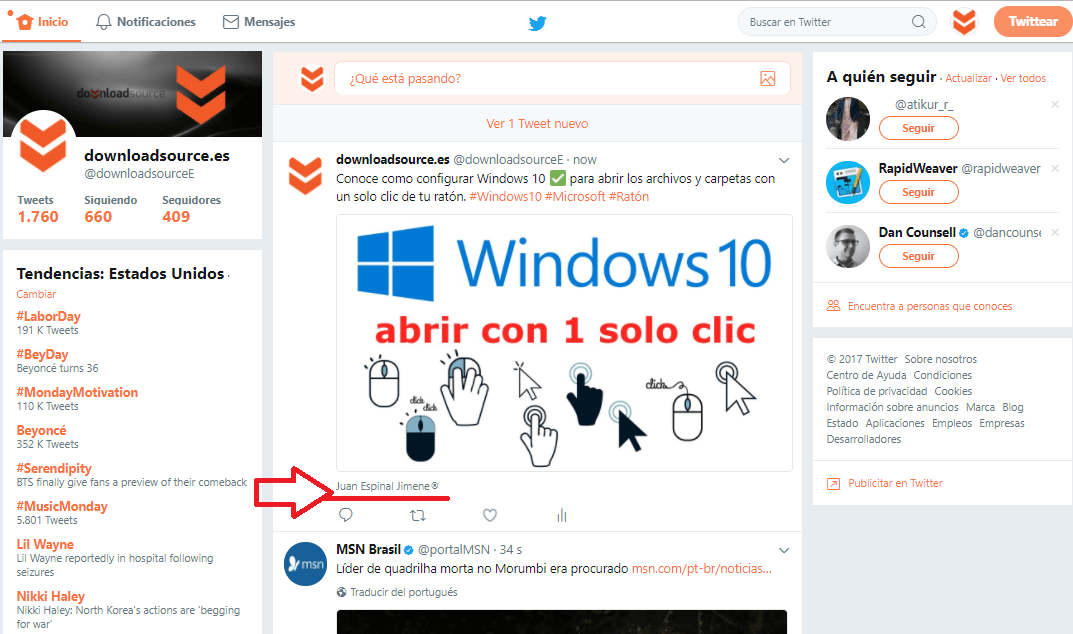Open Nikki Haley trend

pos(51,596)
